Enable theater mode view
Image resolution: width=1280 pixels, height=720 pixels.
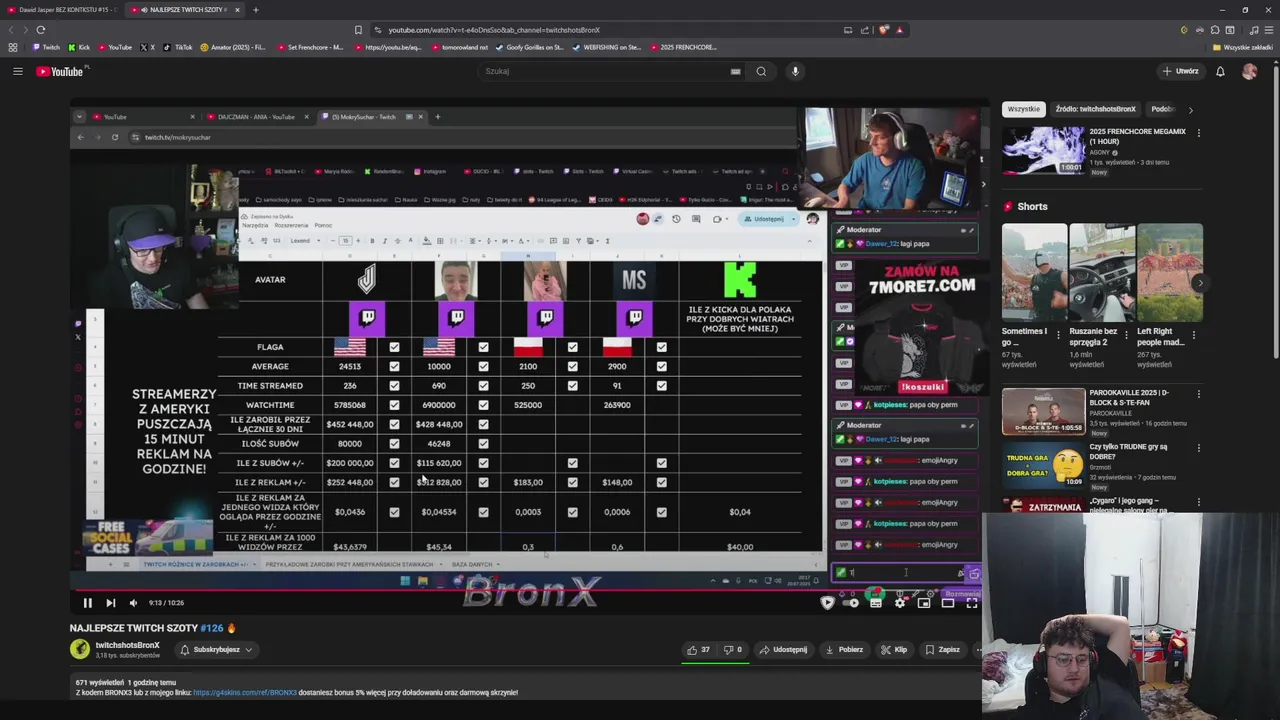coord(948,603)
